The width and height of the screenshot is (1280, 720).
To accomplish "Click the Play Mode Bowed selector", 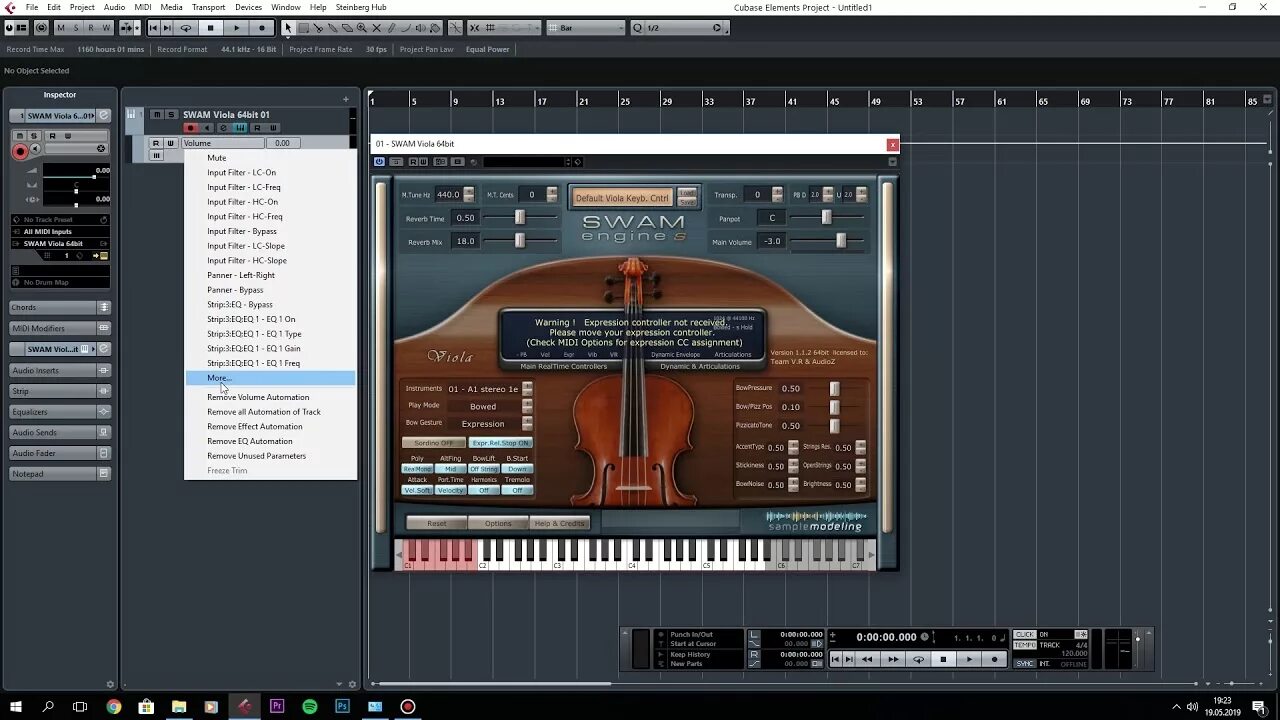I will pos(483,406).
